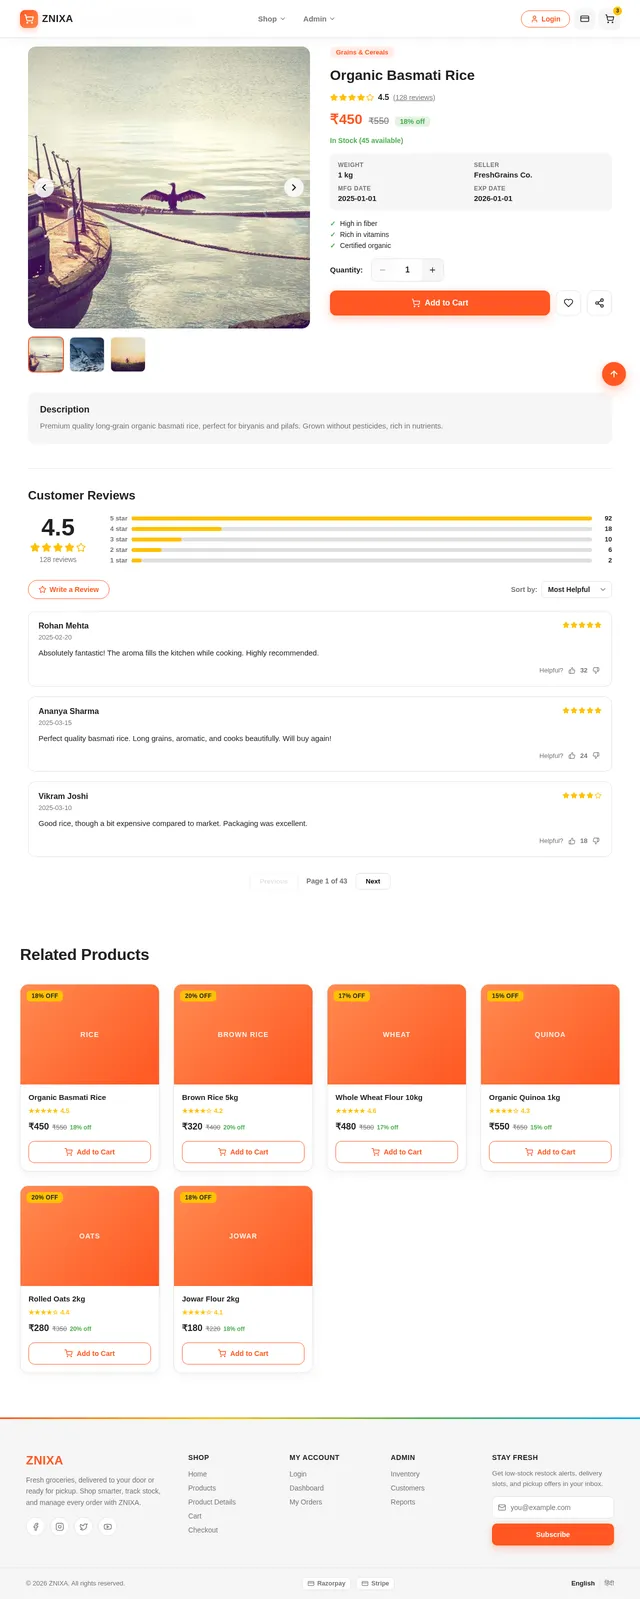Open the Most Helpful sort dropdown
Image resolution: width=640 pixels, height=1599 pixels.
coord(576,590)
